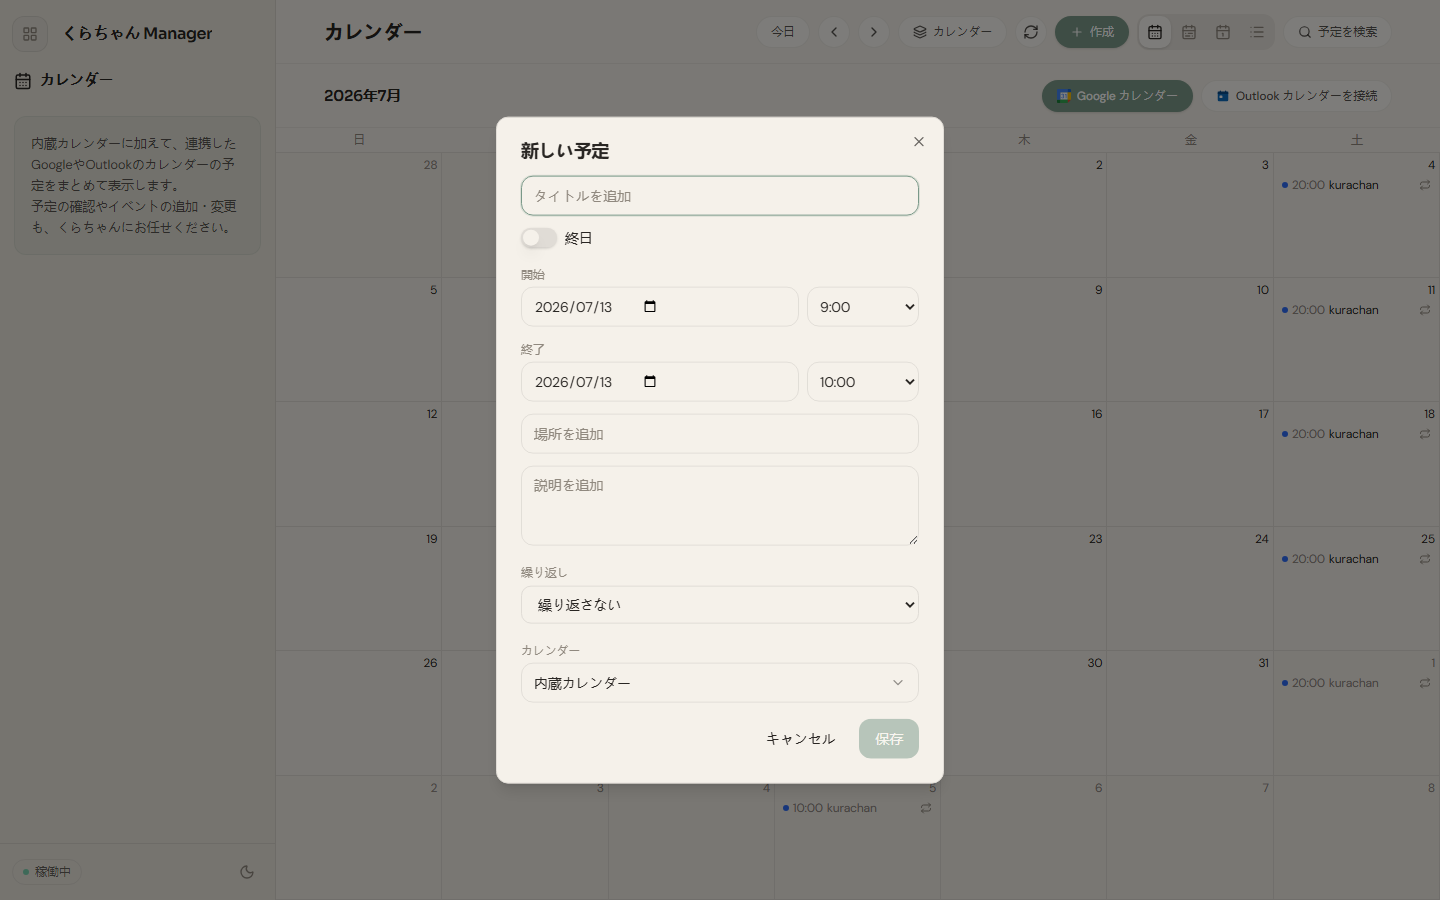The height and width of the screenshot is (900, 1440).
Task: Open the カレンダー layers filter in the toolbar
Action: coord(952,32)
